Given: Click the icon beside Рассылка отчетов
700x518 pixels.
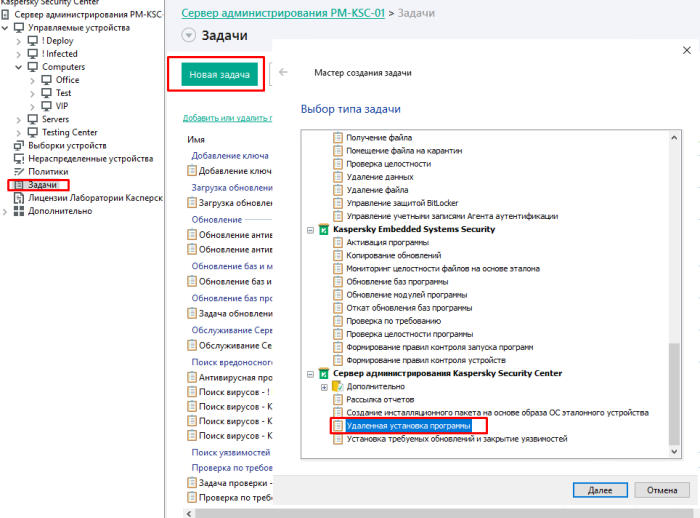Looking at the screenshot, I should coord(338,399).
